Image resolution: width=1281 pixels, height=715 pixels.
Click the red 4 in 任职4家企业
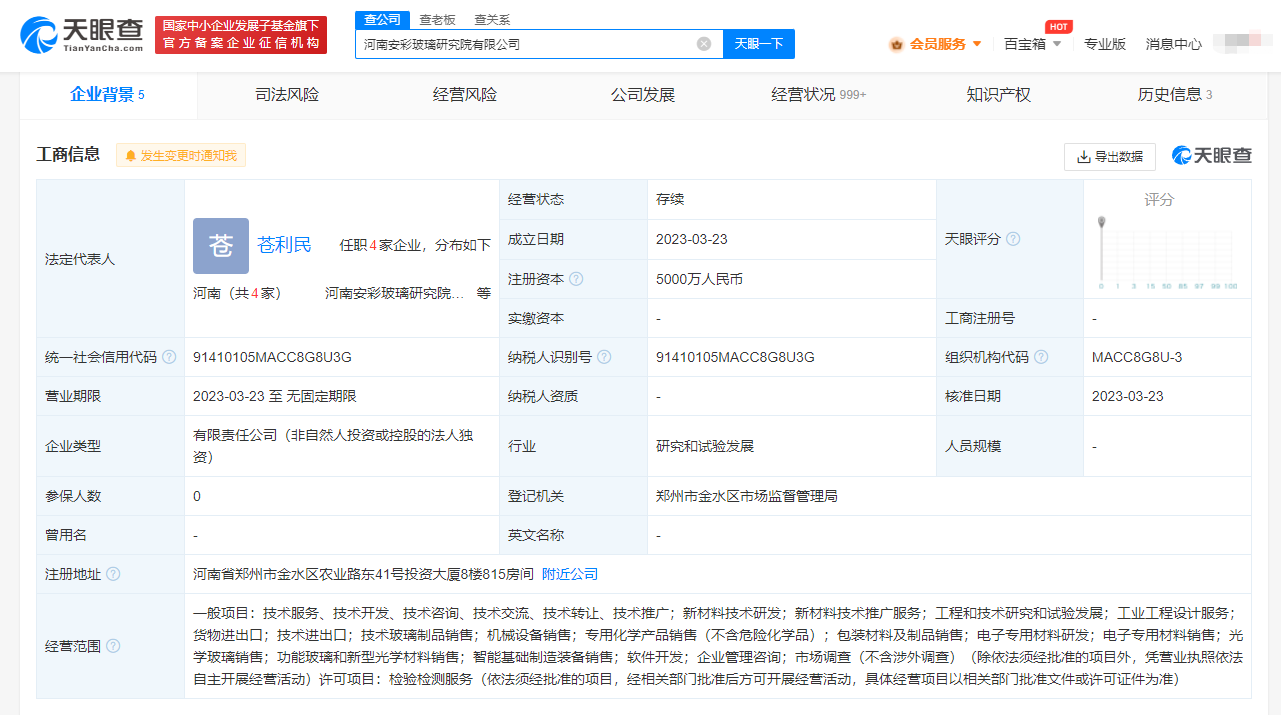[x=373, y=245]
